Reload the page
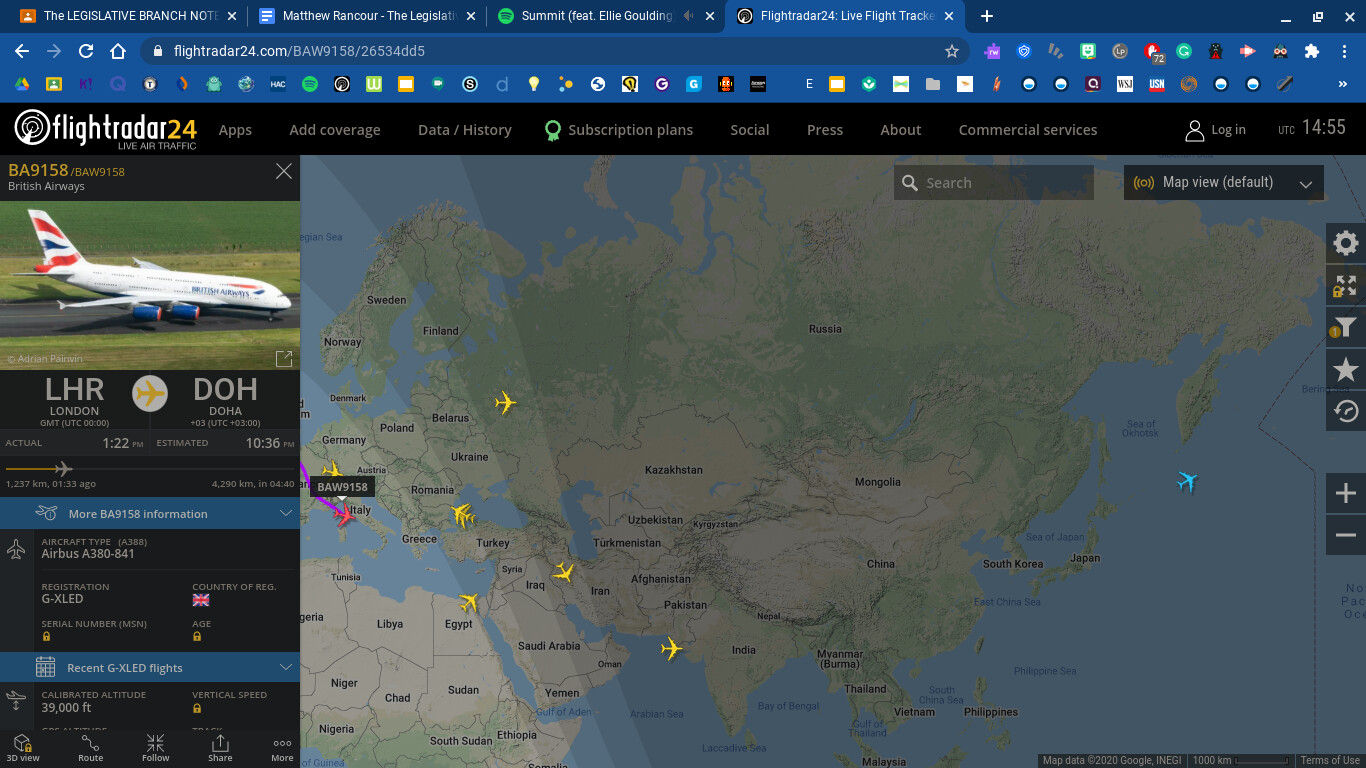The image size is (1366, 768). (x=86, y=51)
